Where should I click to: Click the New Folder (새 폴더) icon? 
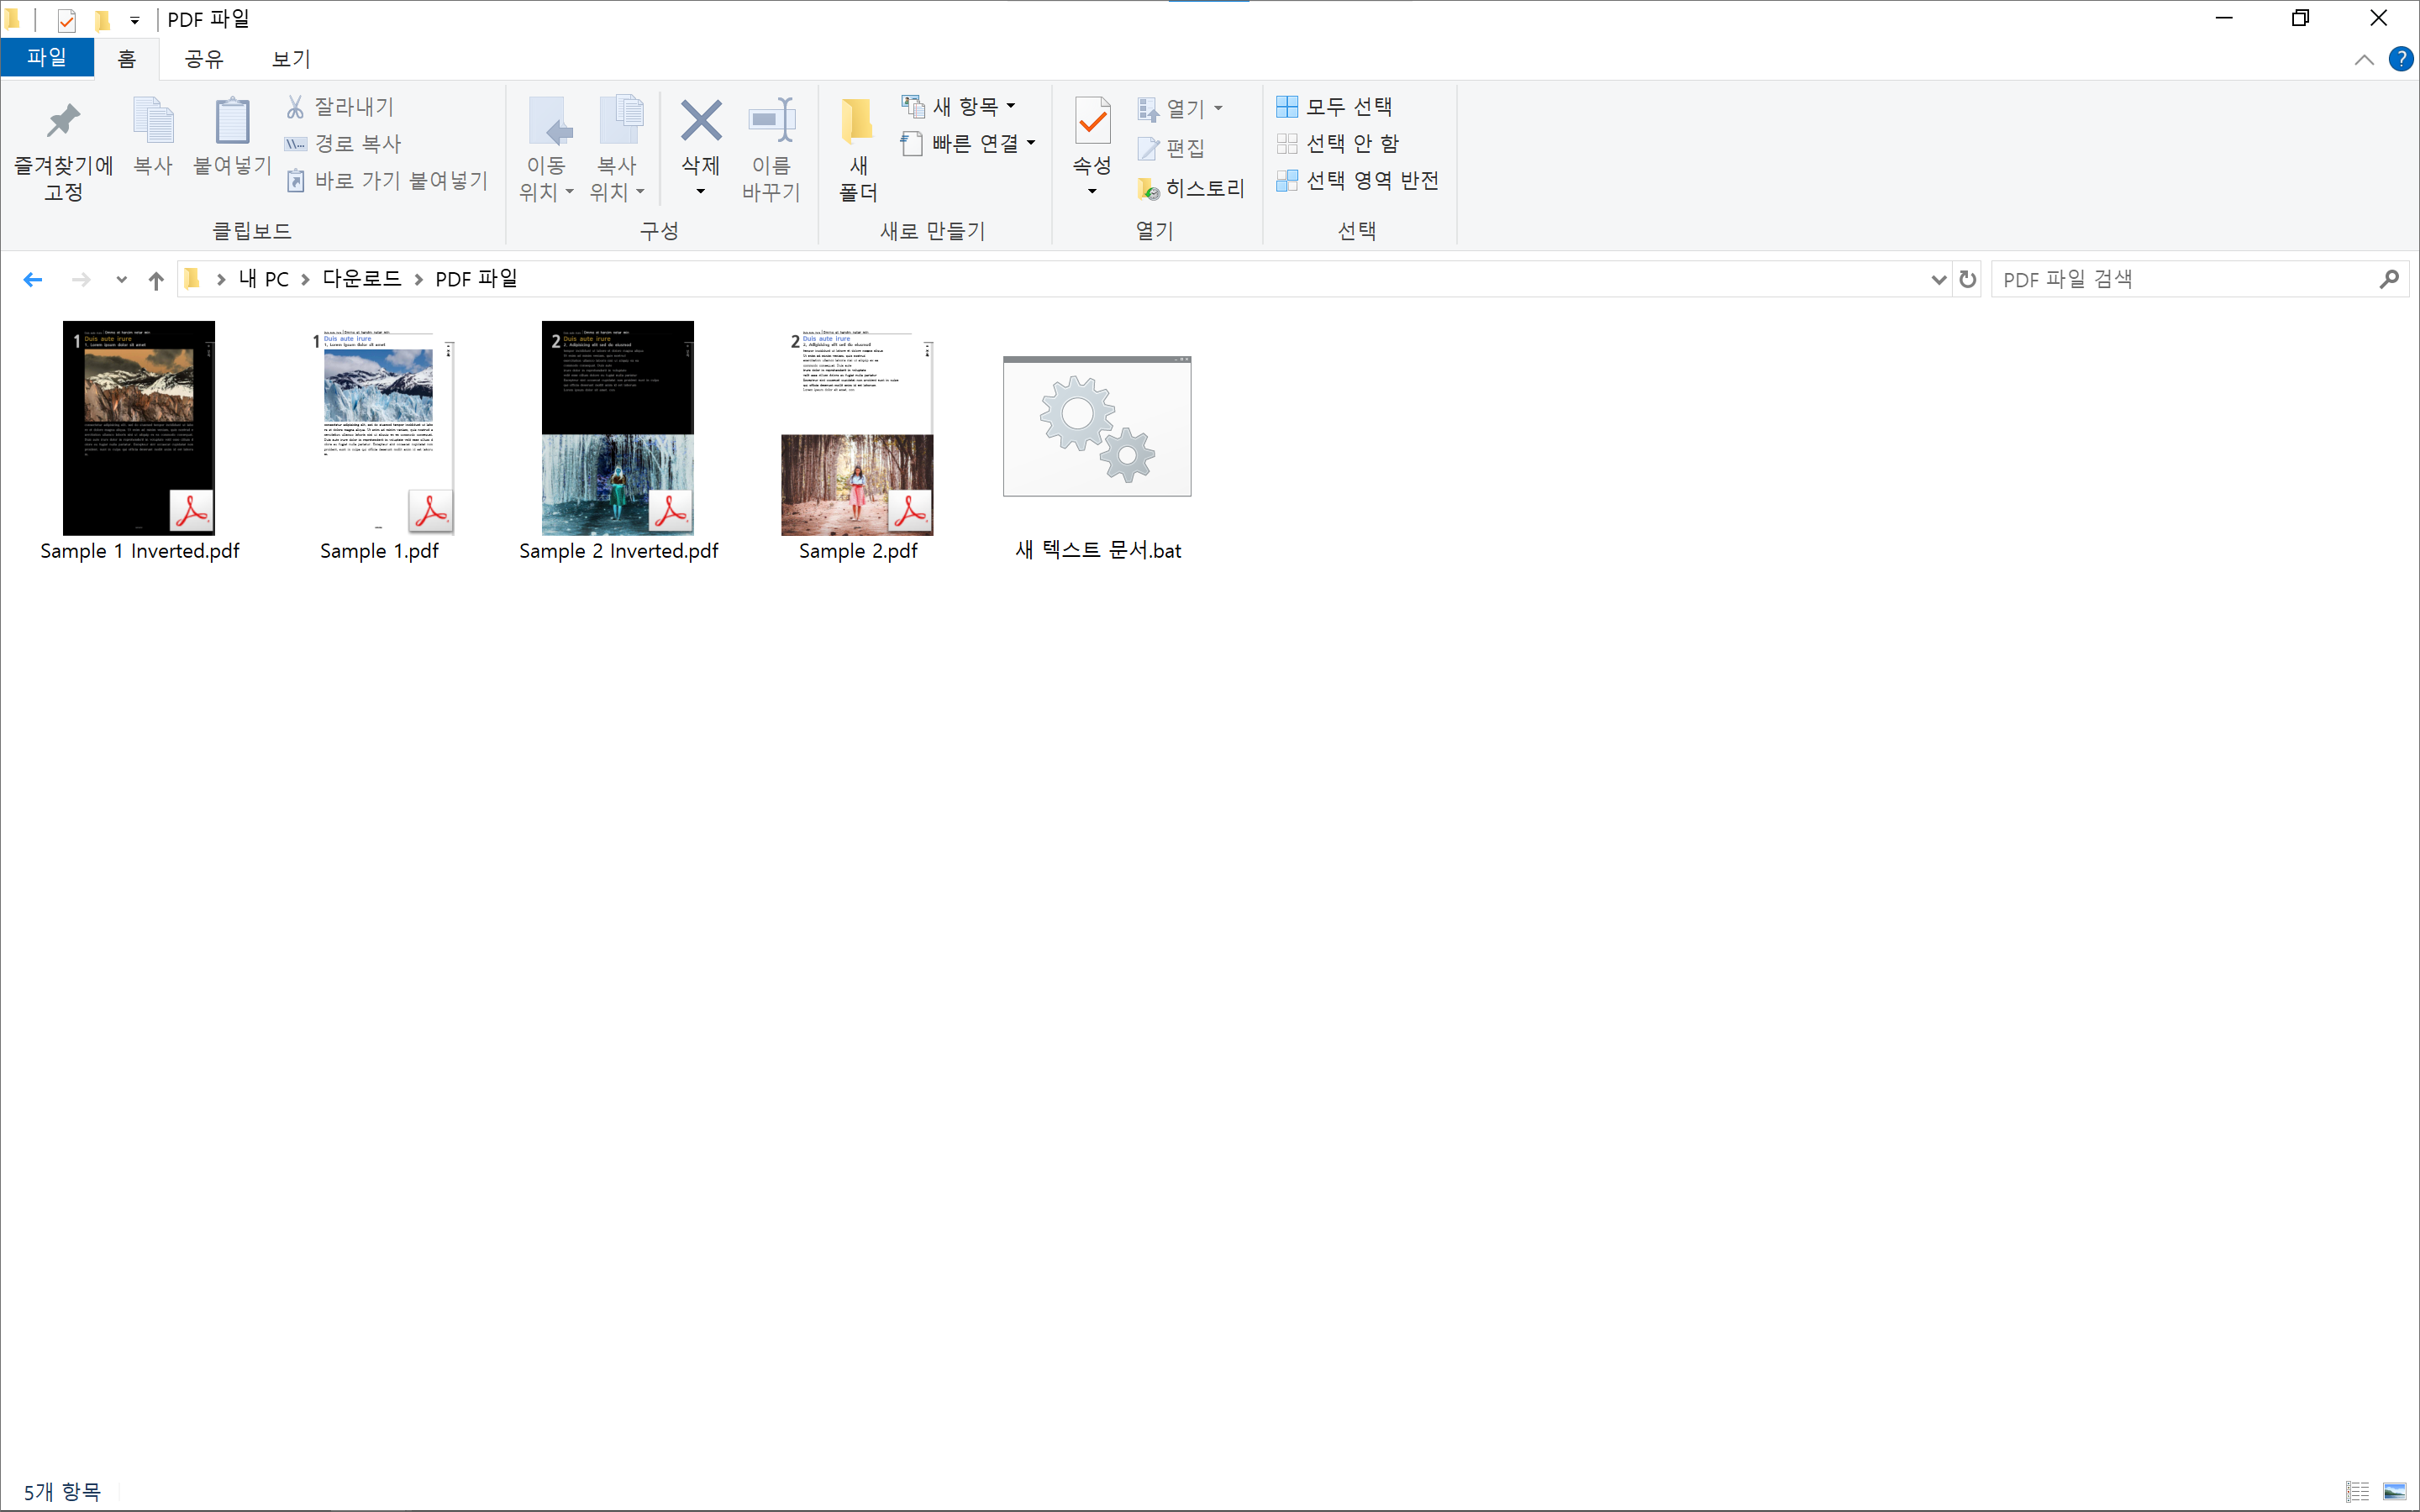pyautogui.click(x=857, y=122)
